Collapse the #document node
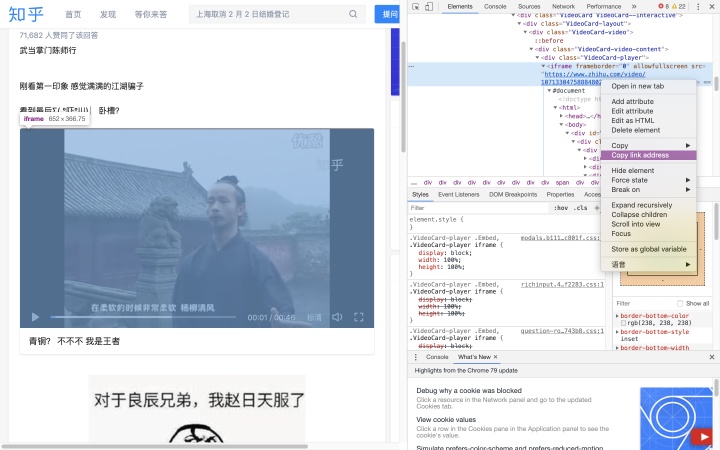720x450 pixels. click(549, 90)
